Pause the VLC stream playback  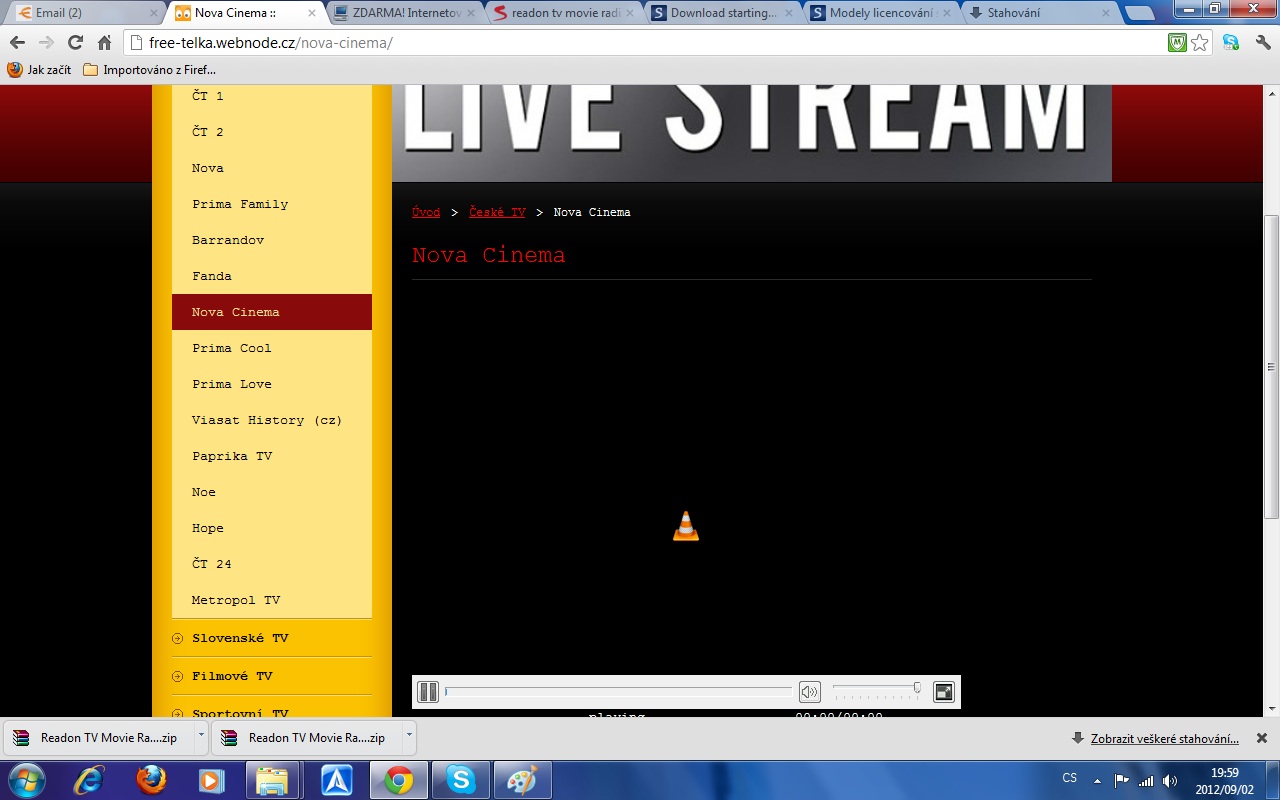coord(428,692)
